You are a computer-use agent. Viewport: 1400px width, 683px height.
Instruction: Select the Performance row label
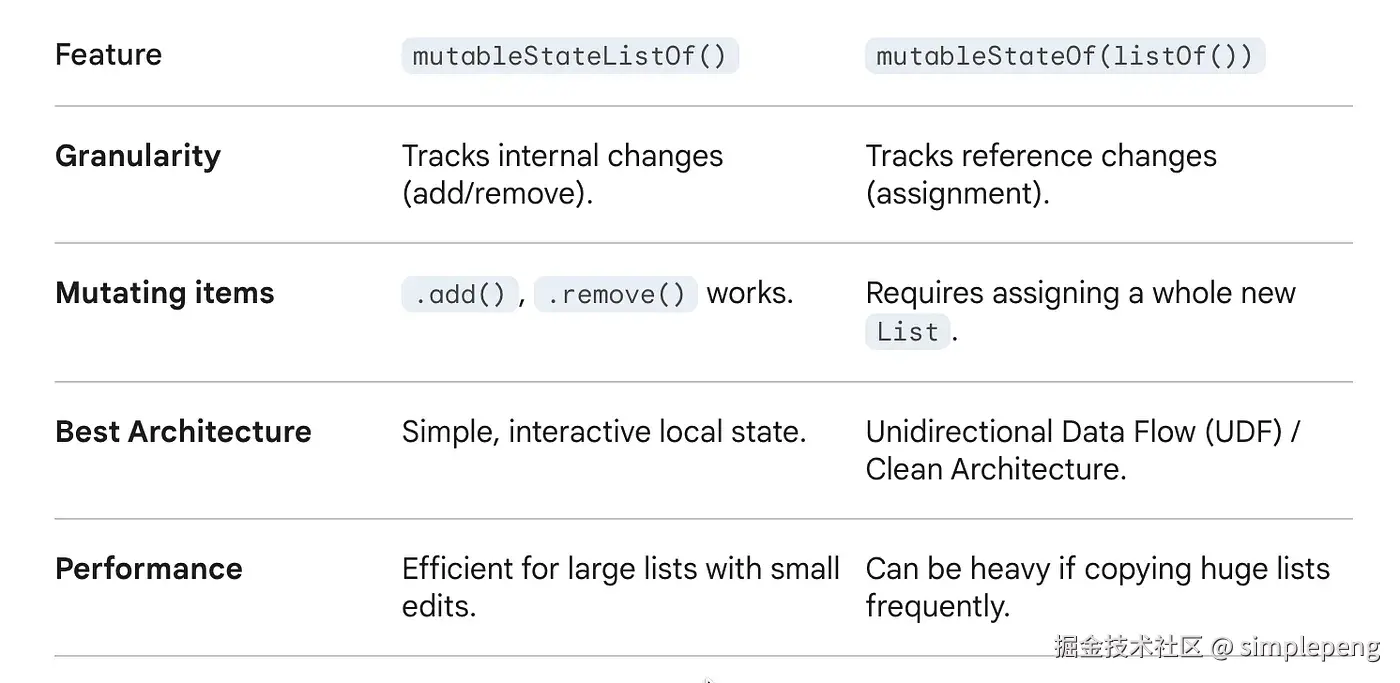pos(149,568)
